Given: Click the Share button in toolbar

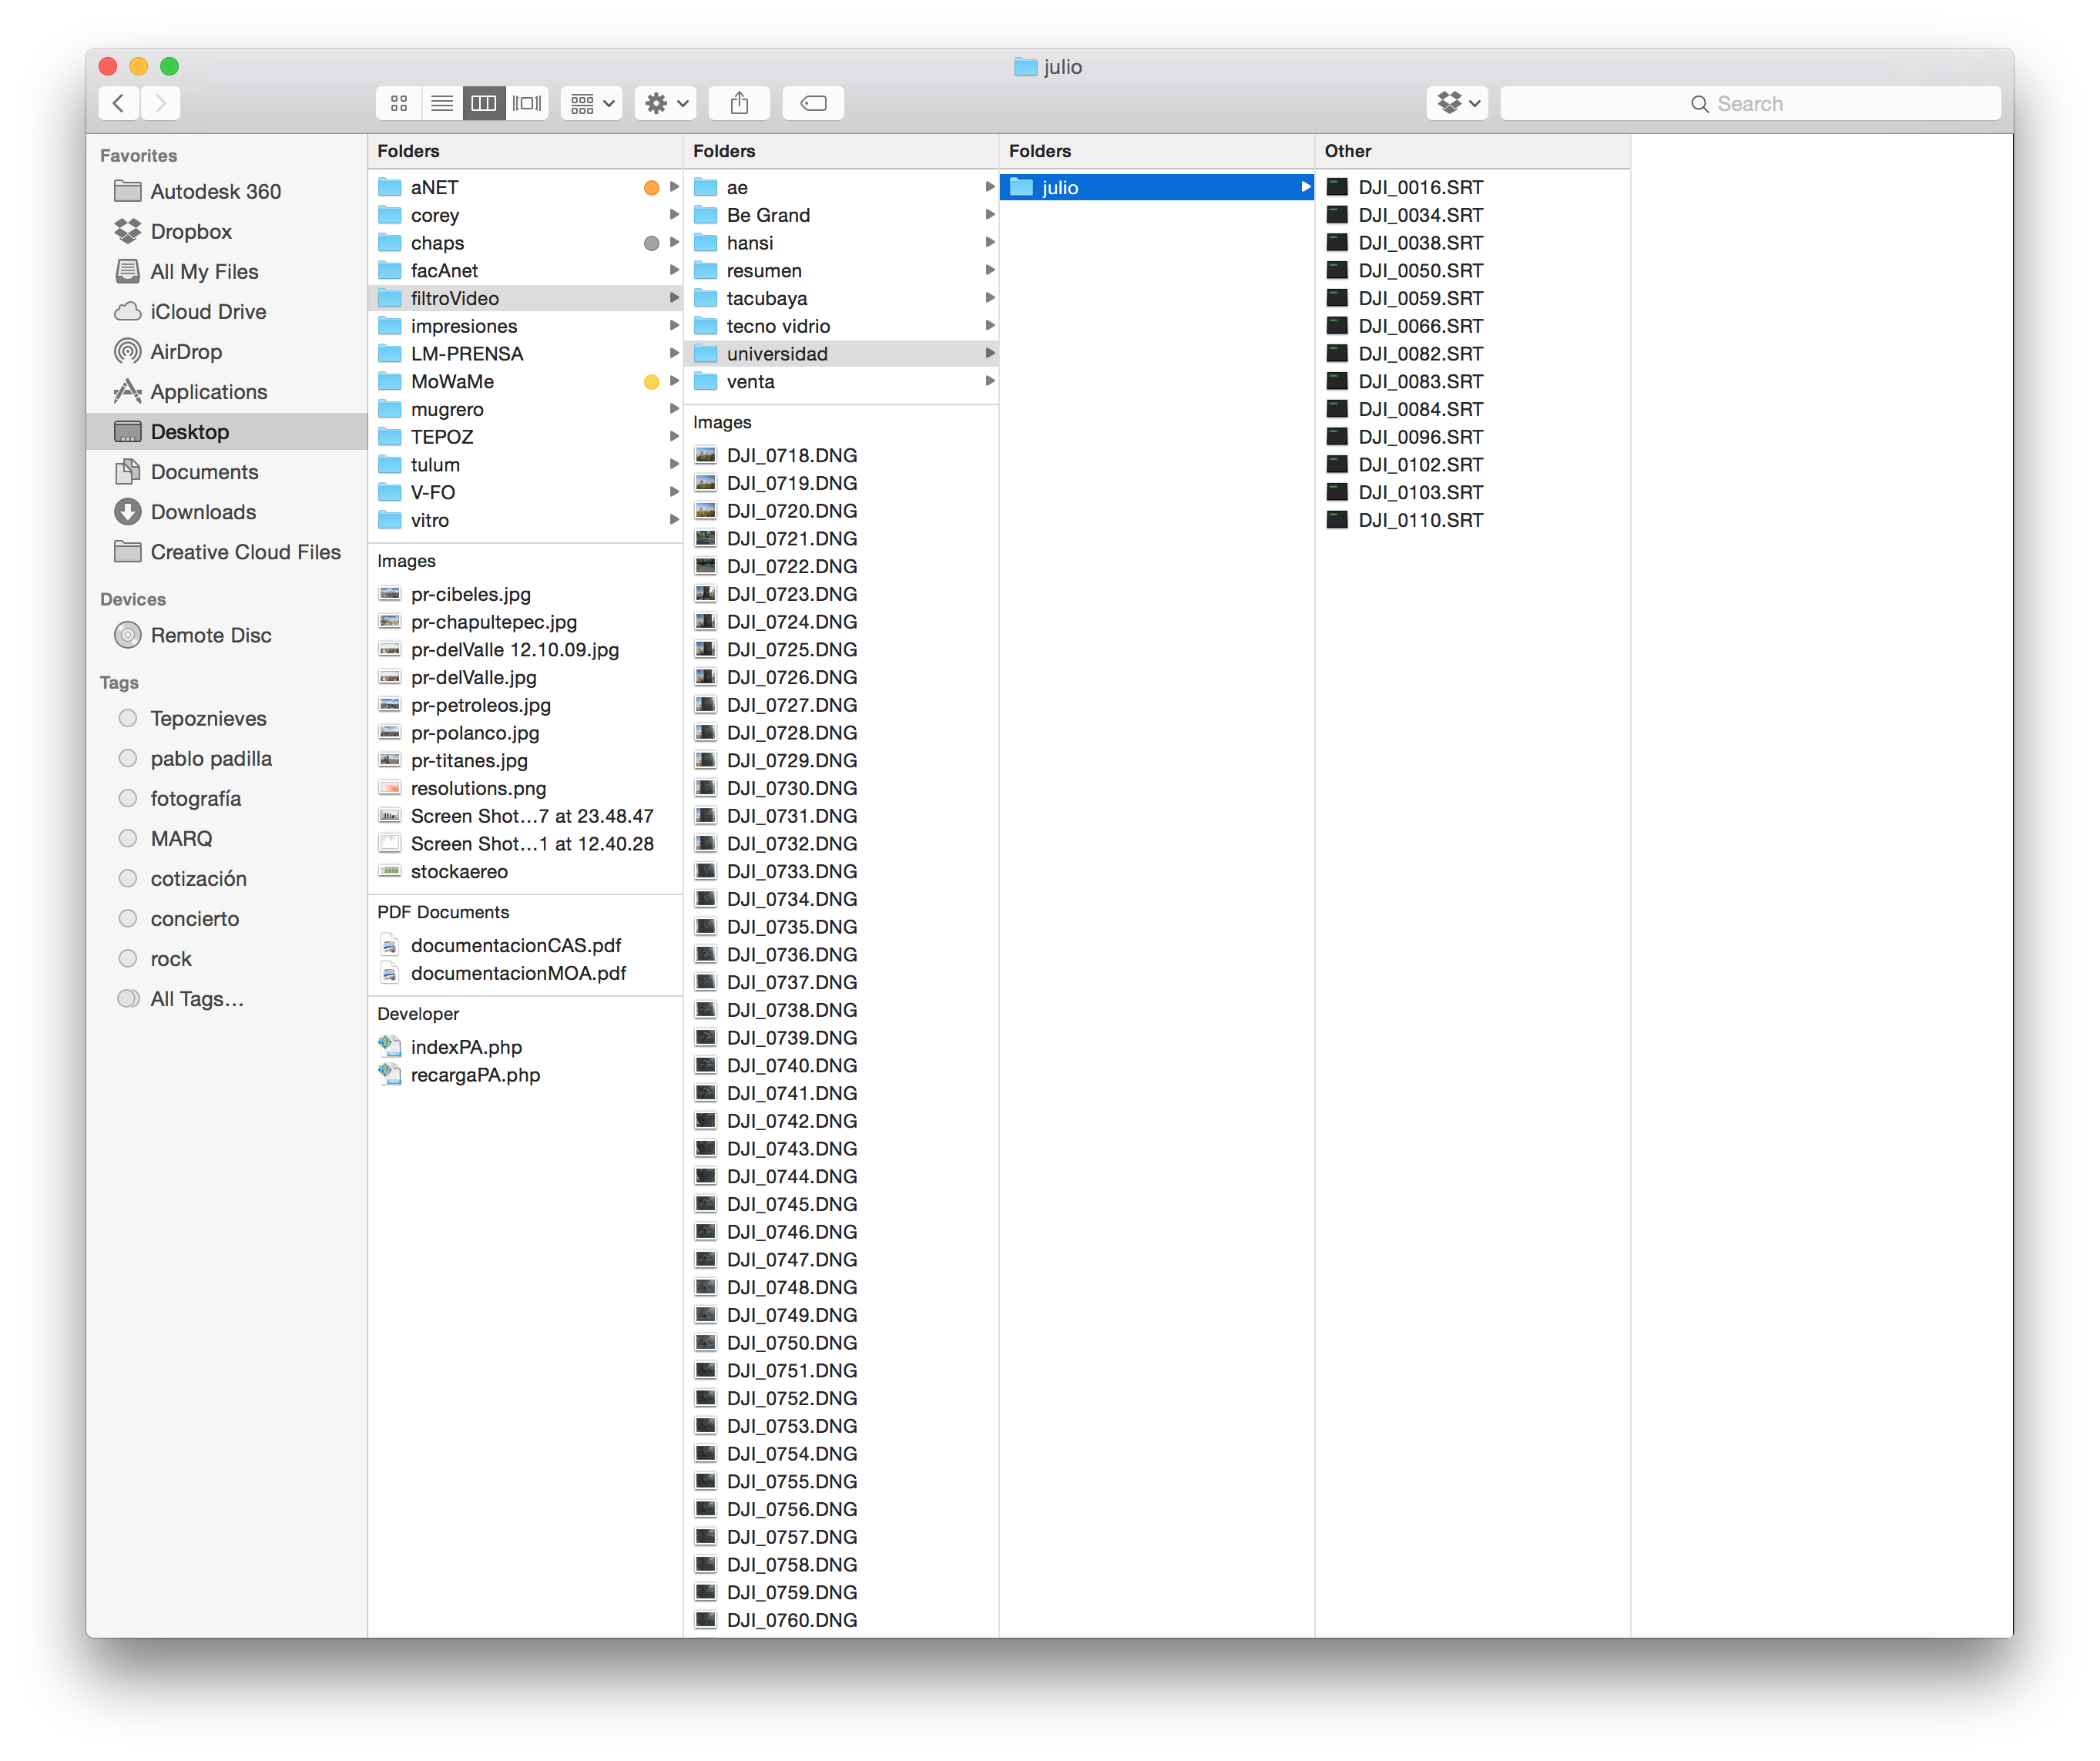Looking at the screenshot, I should 739,103.
